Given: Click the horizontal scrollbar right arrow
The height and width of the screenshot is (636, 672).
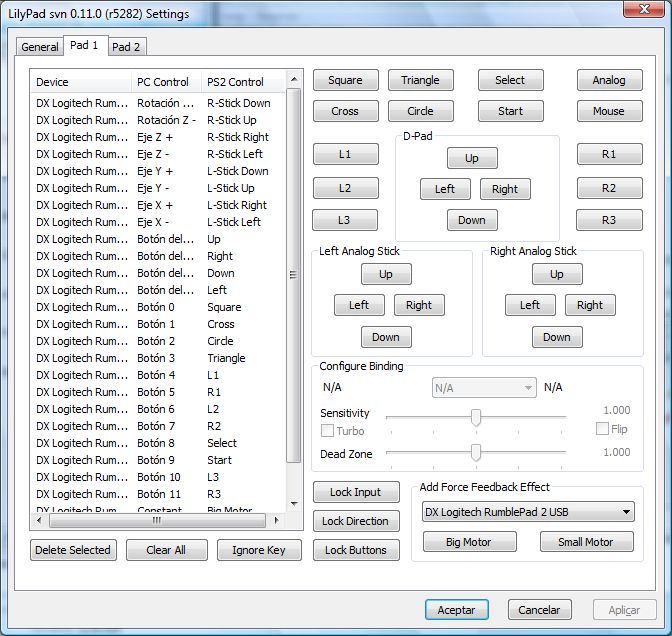Looking at the screenshot, I should pyautogui.click(x=276, y=520).
